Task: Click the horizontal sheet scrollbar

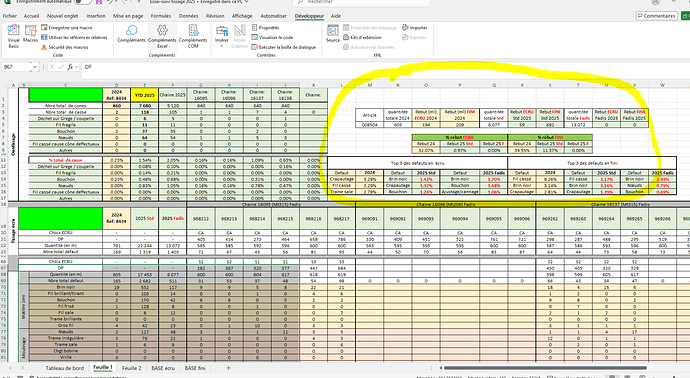Action: pos(545,368)
